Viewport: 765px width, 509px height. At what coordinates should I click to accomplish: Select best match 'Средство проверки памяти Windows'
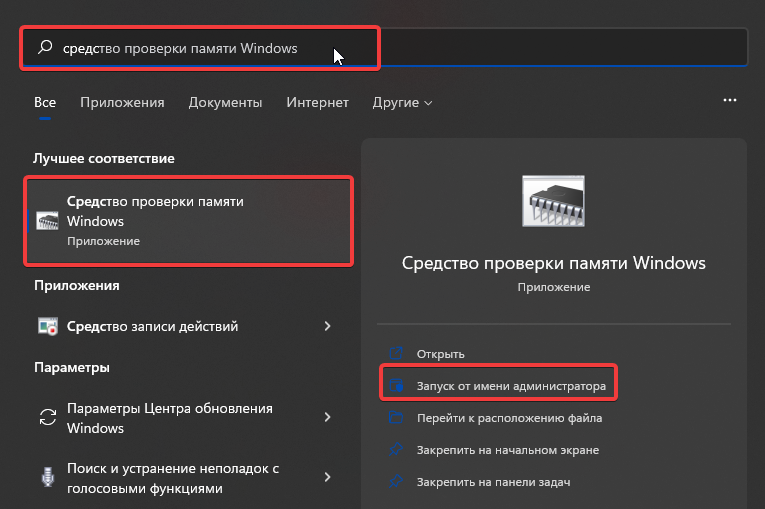point(189,221)
